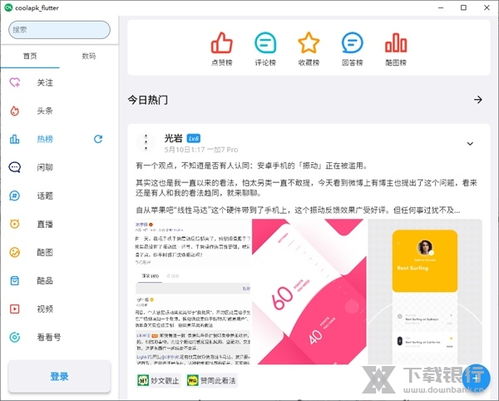
Task: Open 闲聊 chat bubble sidebar item
Action: pos(59,167)
